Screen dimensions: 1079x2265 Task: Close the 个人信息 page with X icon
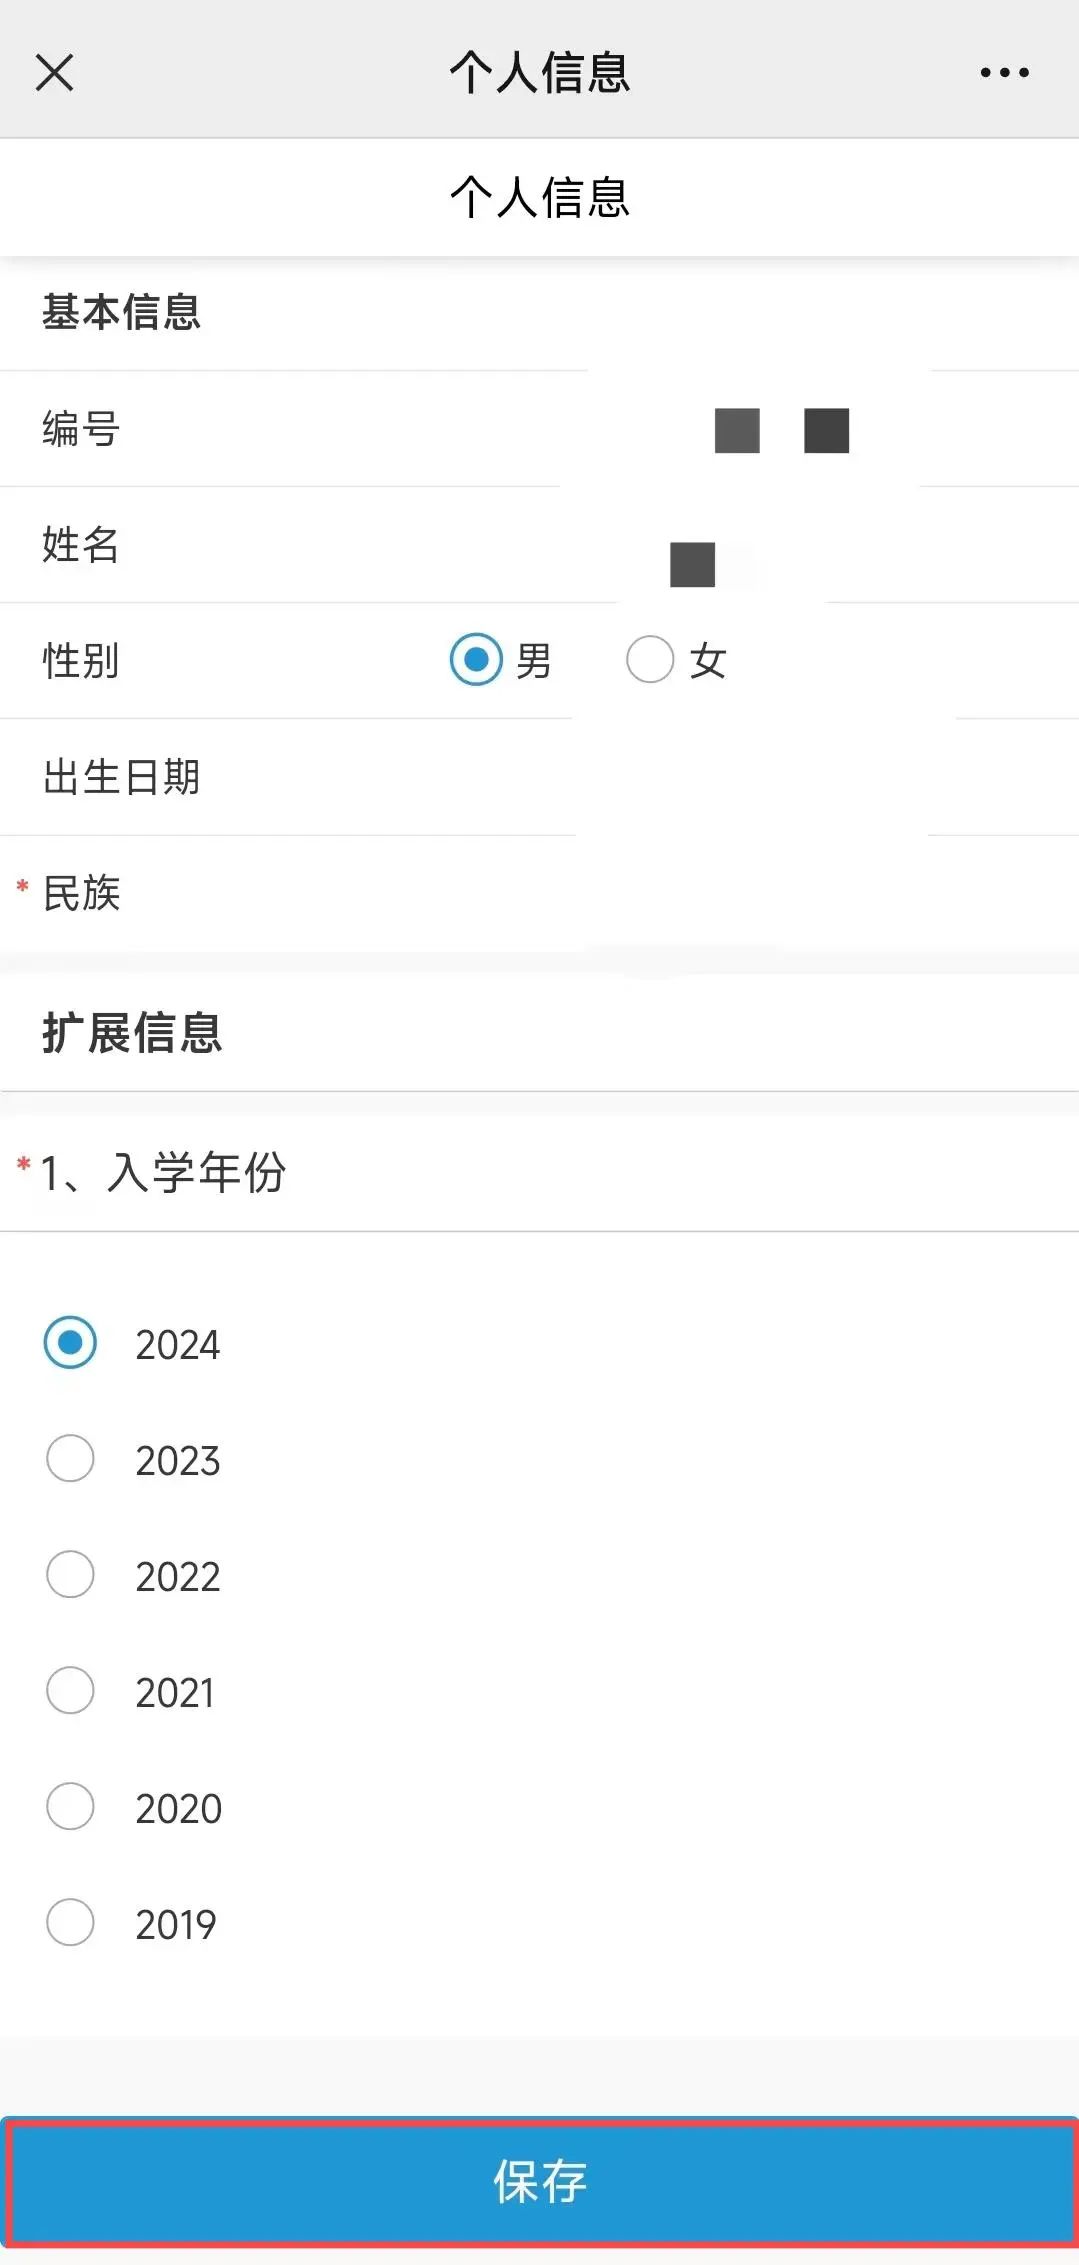(54, 72)
